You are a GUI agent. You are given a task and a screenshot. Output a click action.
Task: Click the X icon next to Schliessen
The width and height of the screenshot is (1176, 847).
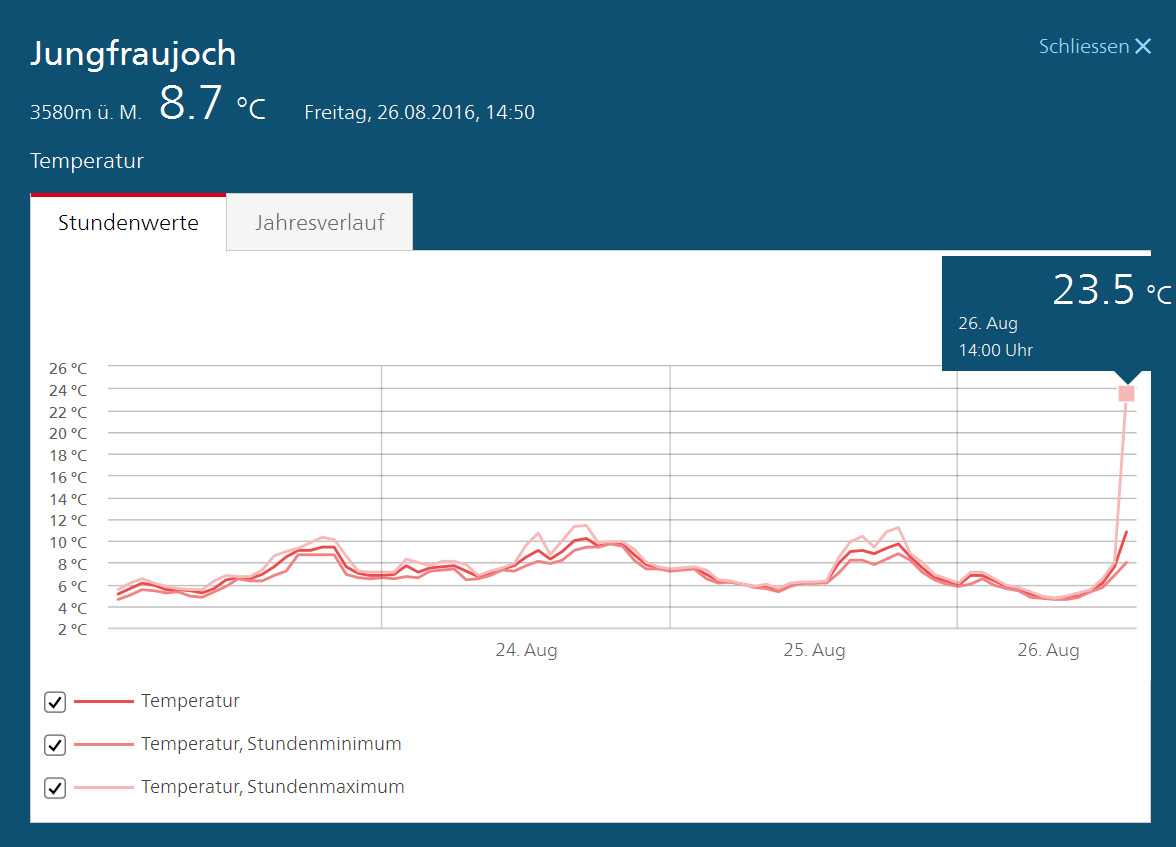[1143, 47]
